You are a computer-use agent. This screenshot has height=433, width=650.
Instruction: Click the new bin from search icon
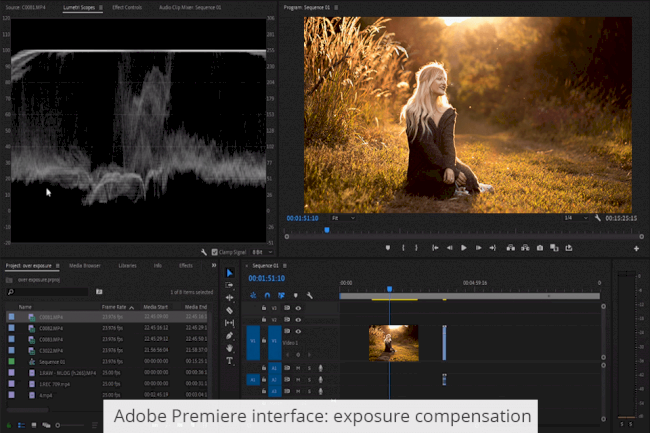click(x=99, y=292)
